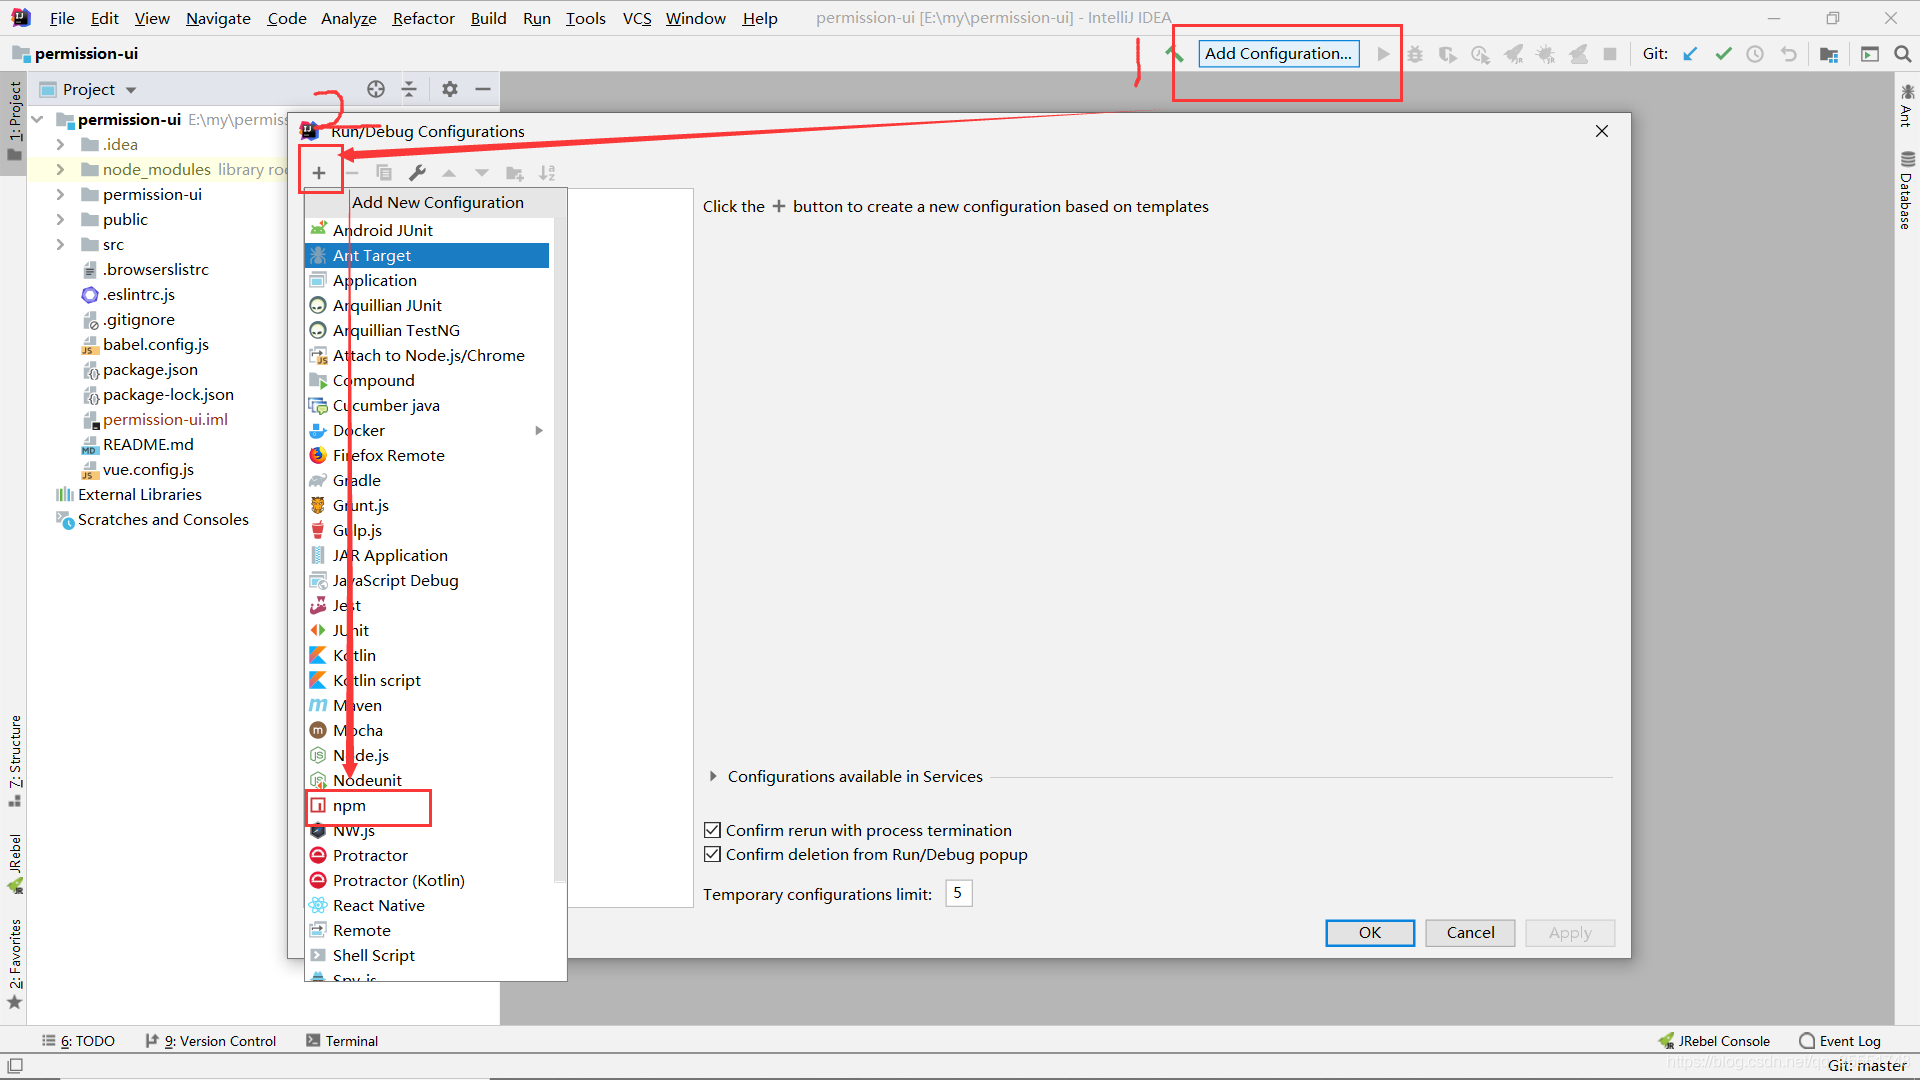Click the move configuration down arrow icon

tap(481, 173)
